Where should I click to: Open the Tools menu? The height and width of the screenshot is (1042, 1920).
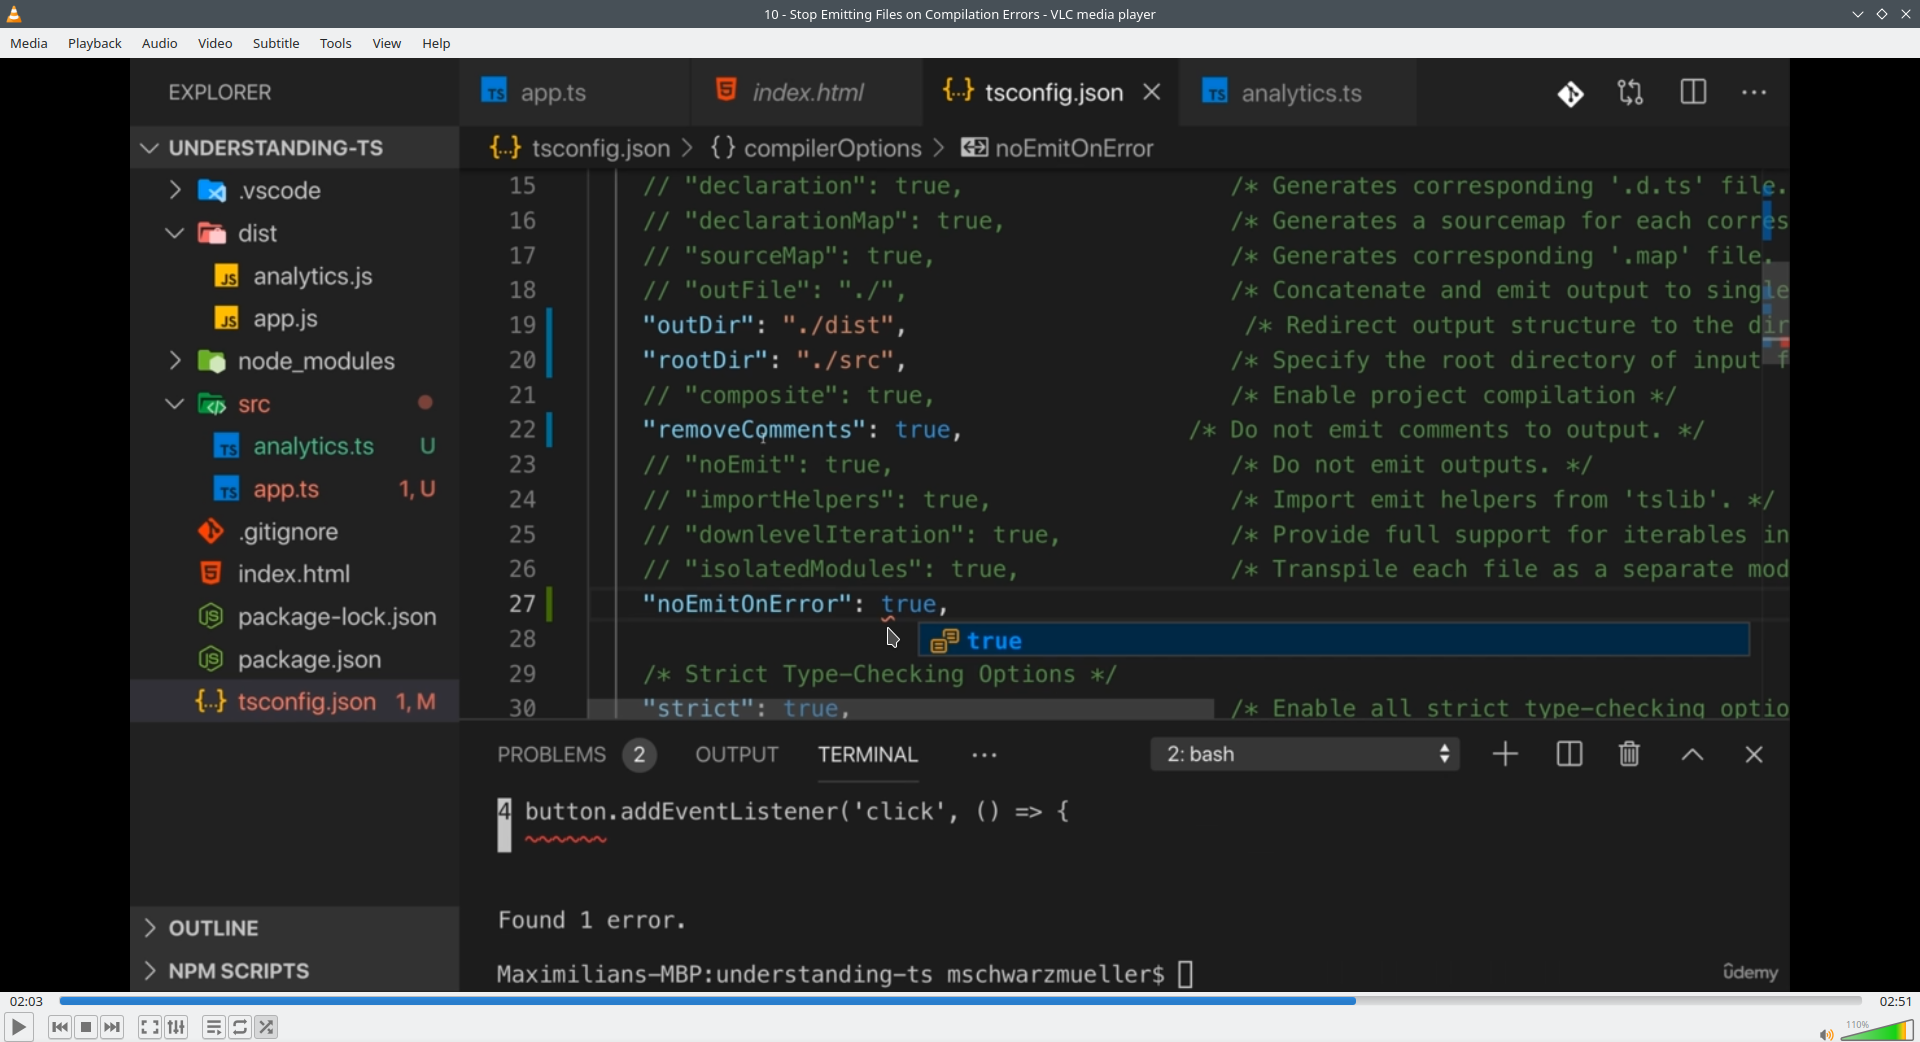(336, 44)
